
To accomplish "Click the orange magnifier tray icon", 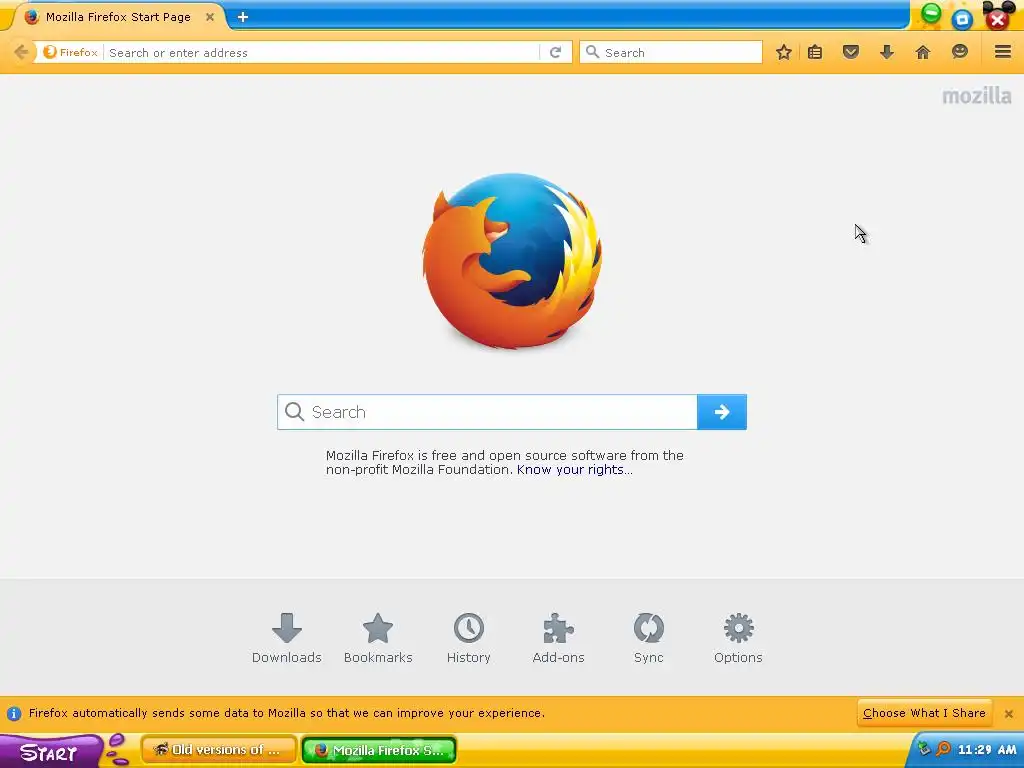I will pos(943,749).
